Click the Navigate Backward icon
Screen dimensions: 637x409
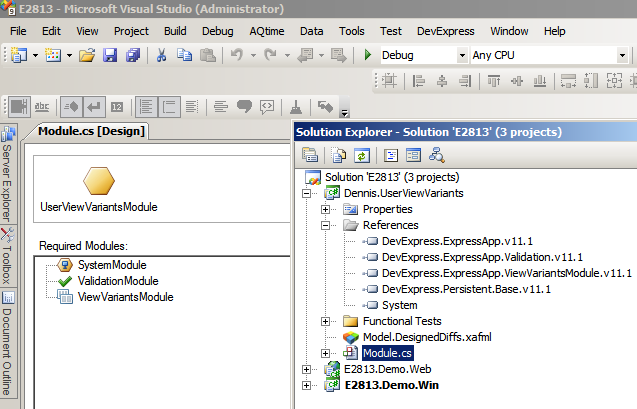[305, 55]
